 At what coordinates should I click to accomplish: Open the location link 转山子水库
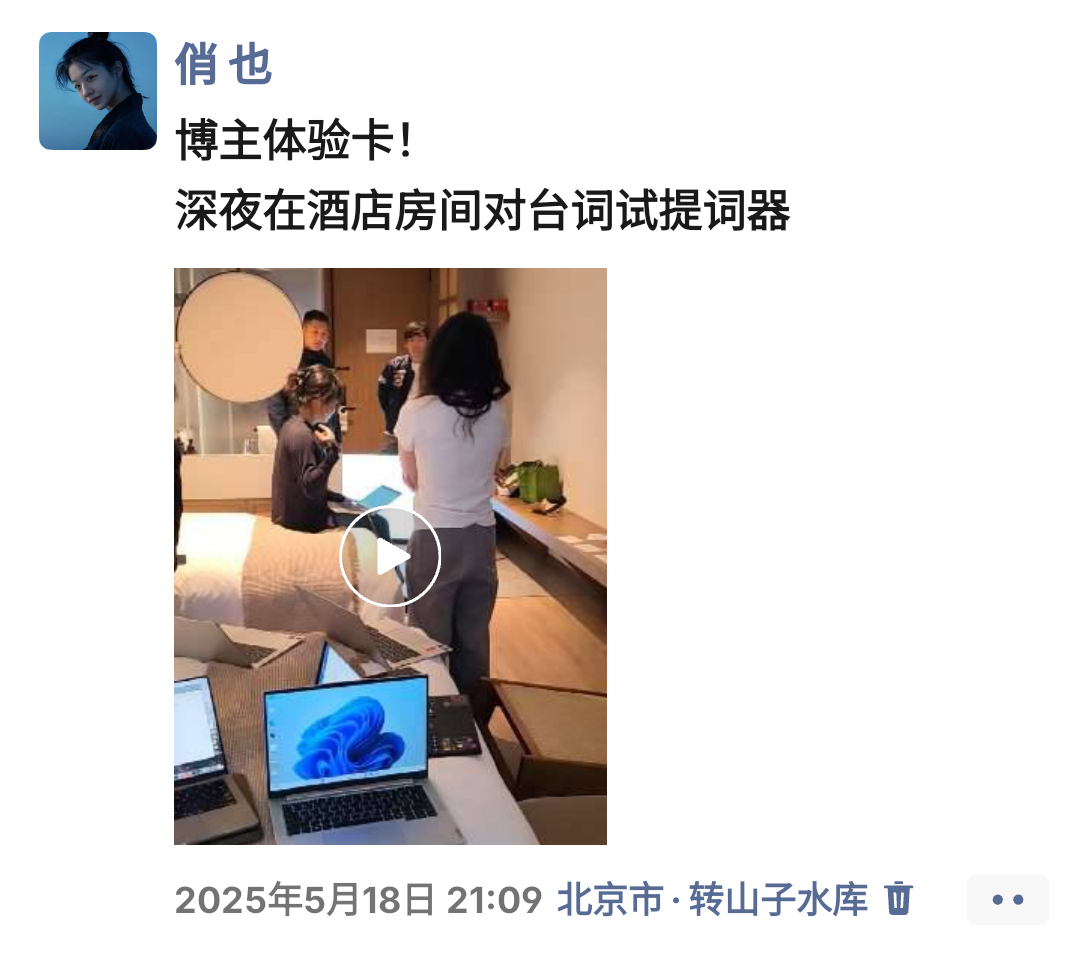click(x=778, y=900)
